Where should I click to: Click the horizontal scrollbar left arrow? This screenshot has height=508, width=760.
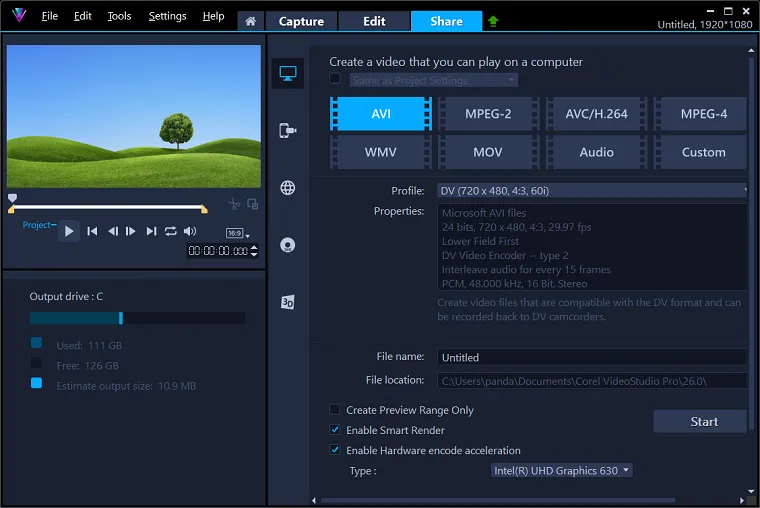(x=314, y=501)
